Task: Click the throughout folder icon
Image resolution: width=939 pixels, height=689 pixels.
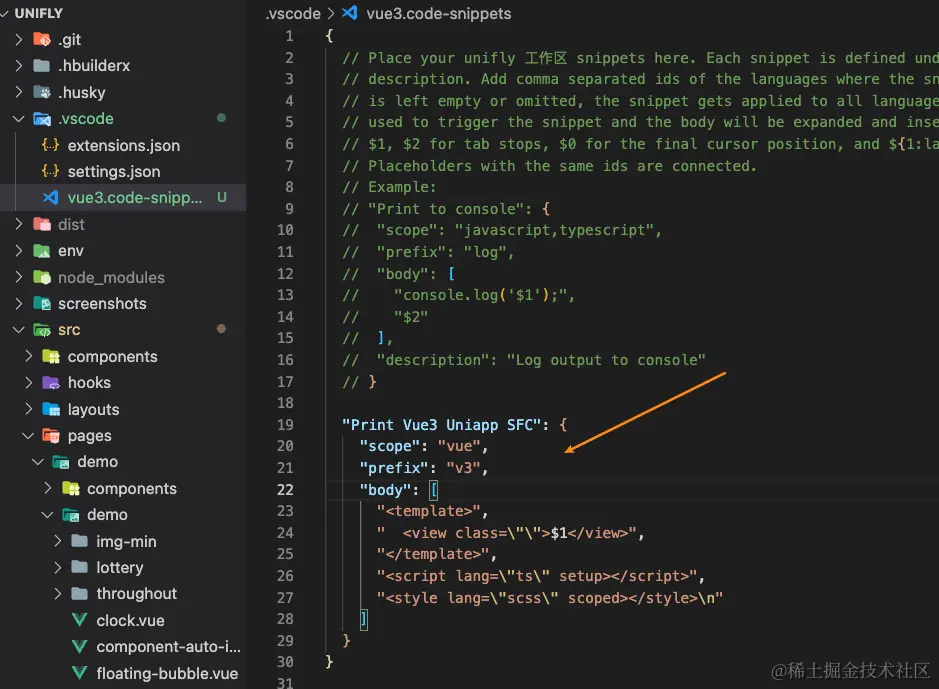Action: click(80, 593)
